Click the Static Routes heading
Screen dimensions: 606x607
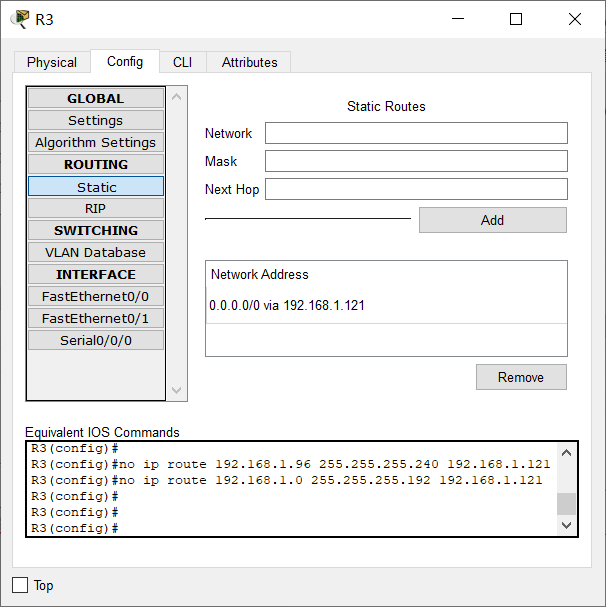(x=386, y=106)
